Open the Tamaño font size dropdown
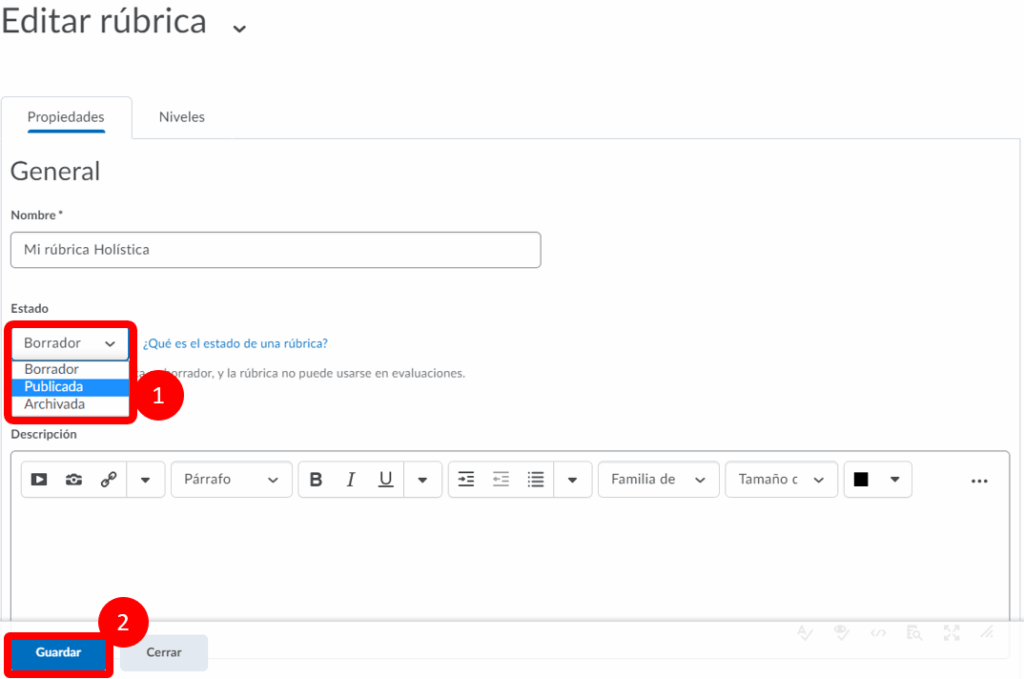The image size is (1024, 679). tap(781, 480)
